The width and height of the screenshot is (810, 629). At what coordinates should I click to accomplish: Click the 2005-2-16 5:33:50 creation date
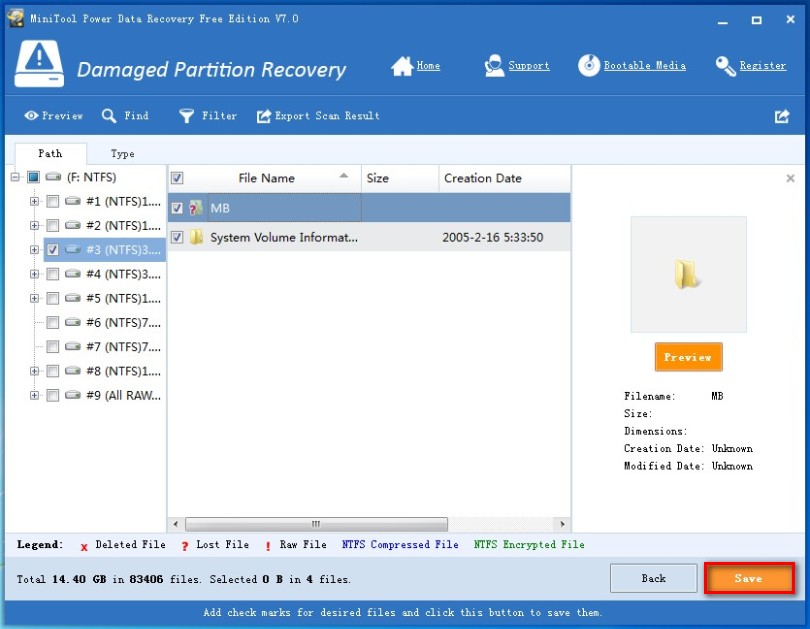tap(492, 237)
